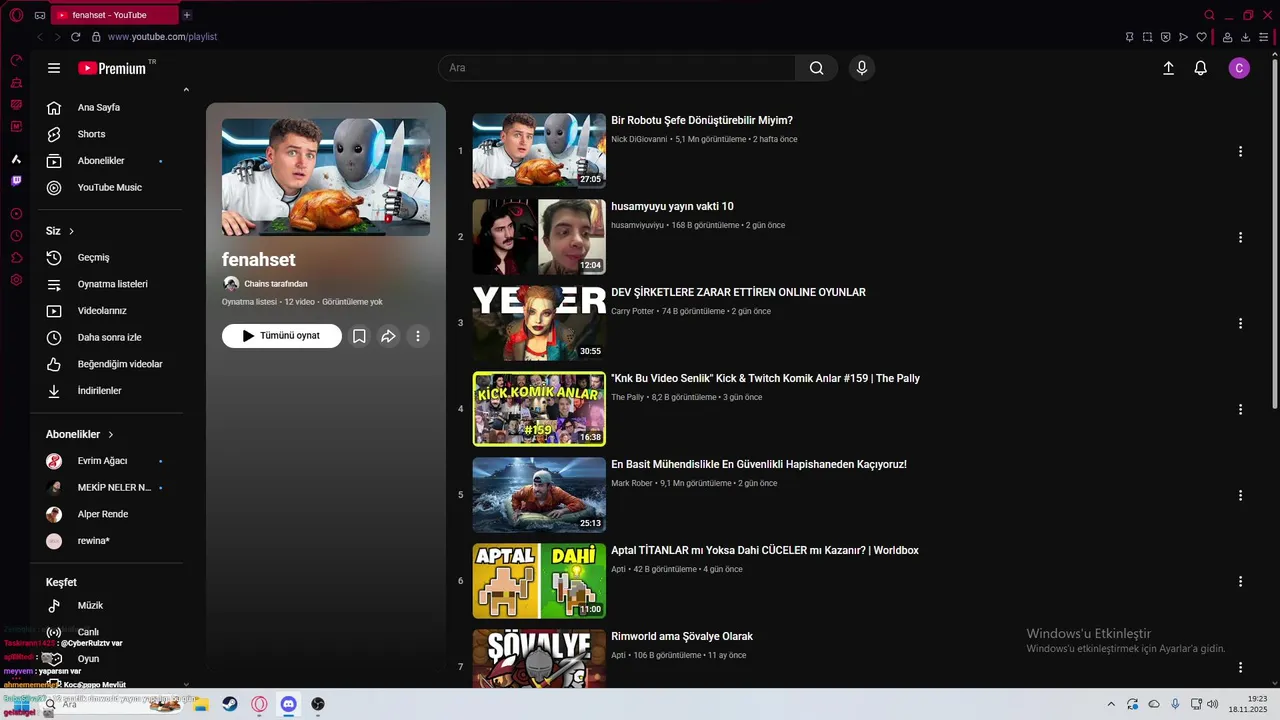Open extensions cube icon in Opera sidebar

click(x=16, y=258)
